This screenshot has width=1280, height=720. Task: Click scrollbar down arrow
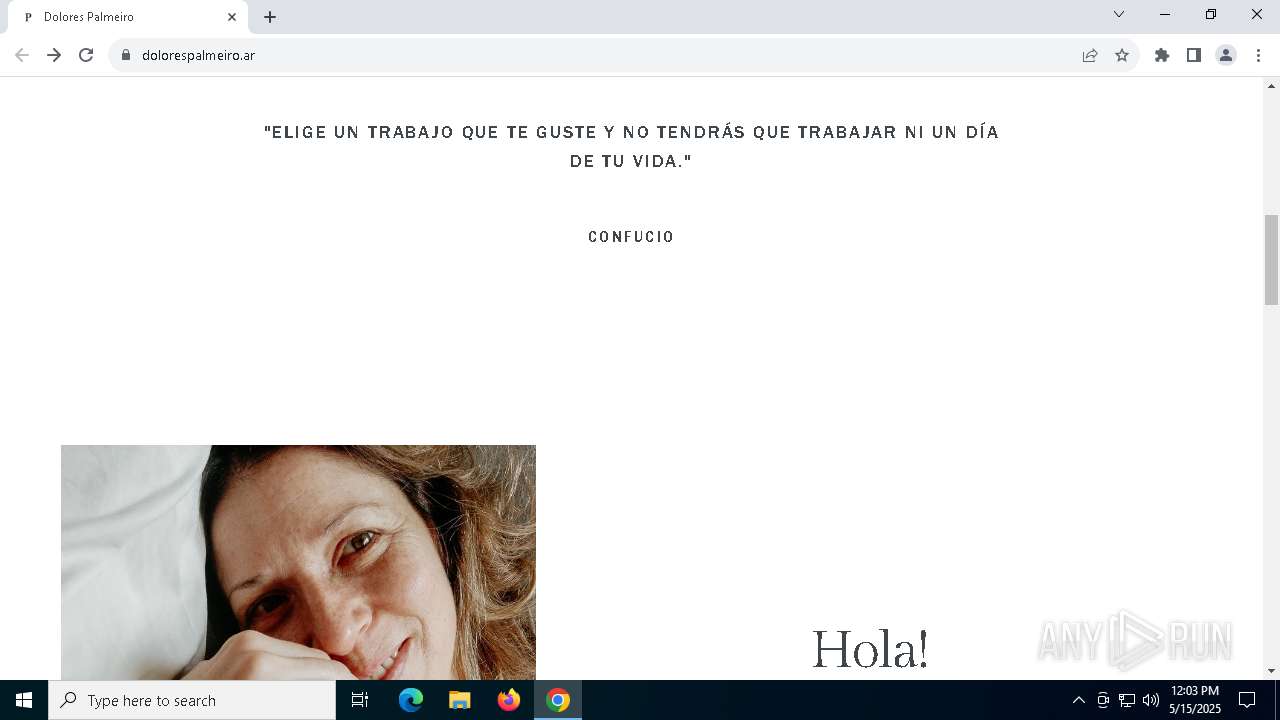click(1272, 671)
